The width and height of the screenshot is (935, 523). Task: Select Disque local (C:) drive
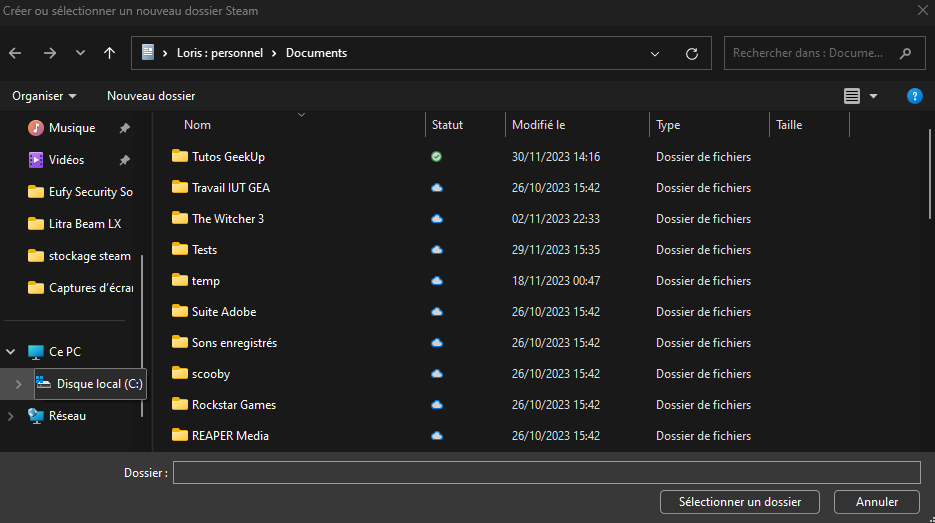[90, 384]
